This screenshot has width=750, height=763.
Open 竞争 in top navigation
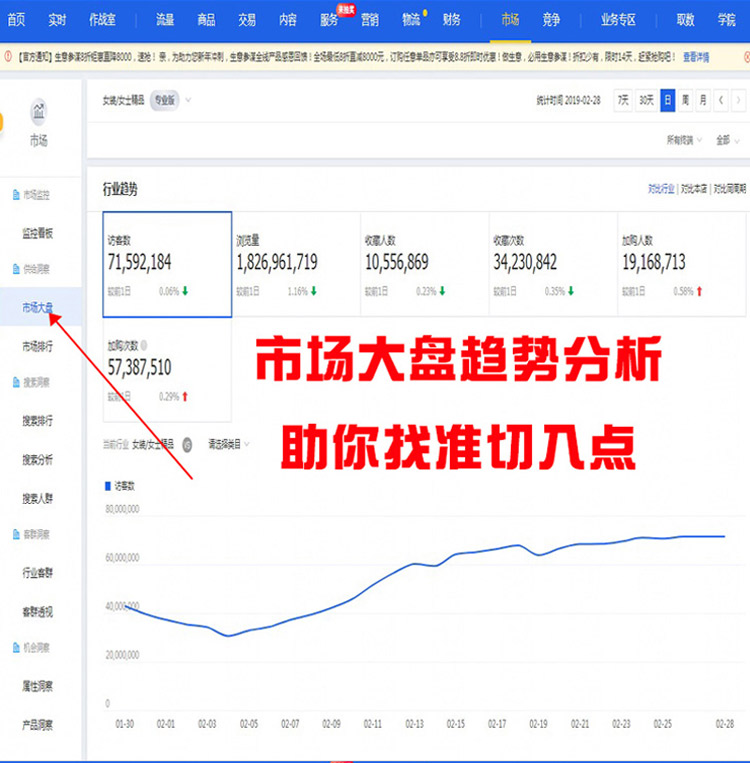[551, 20]
